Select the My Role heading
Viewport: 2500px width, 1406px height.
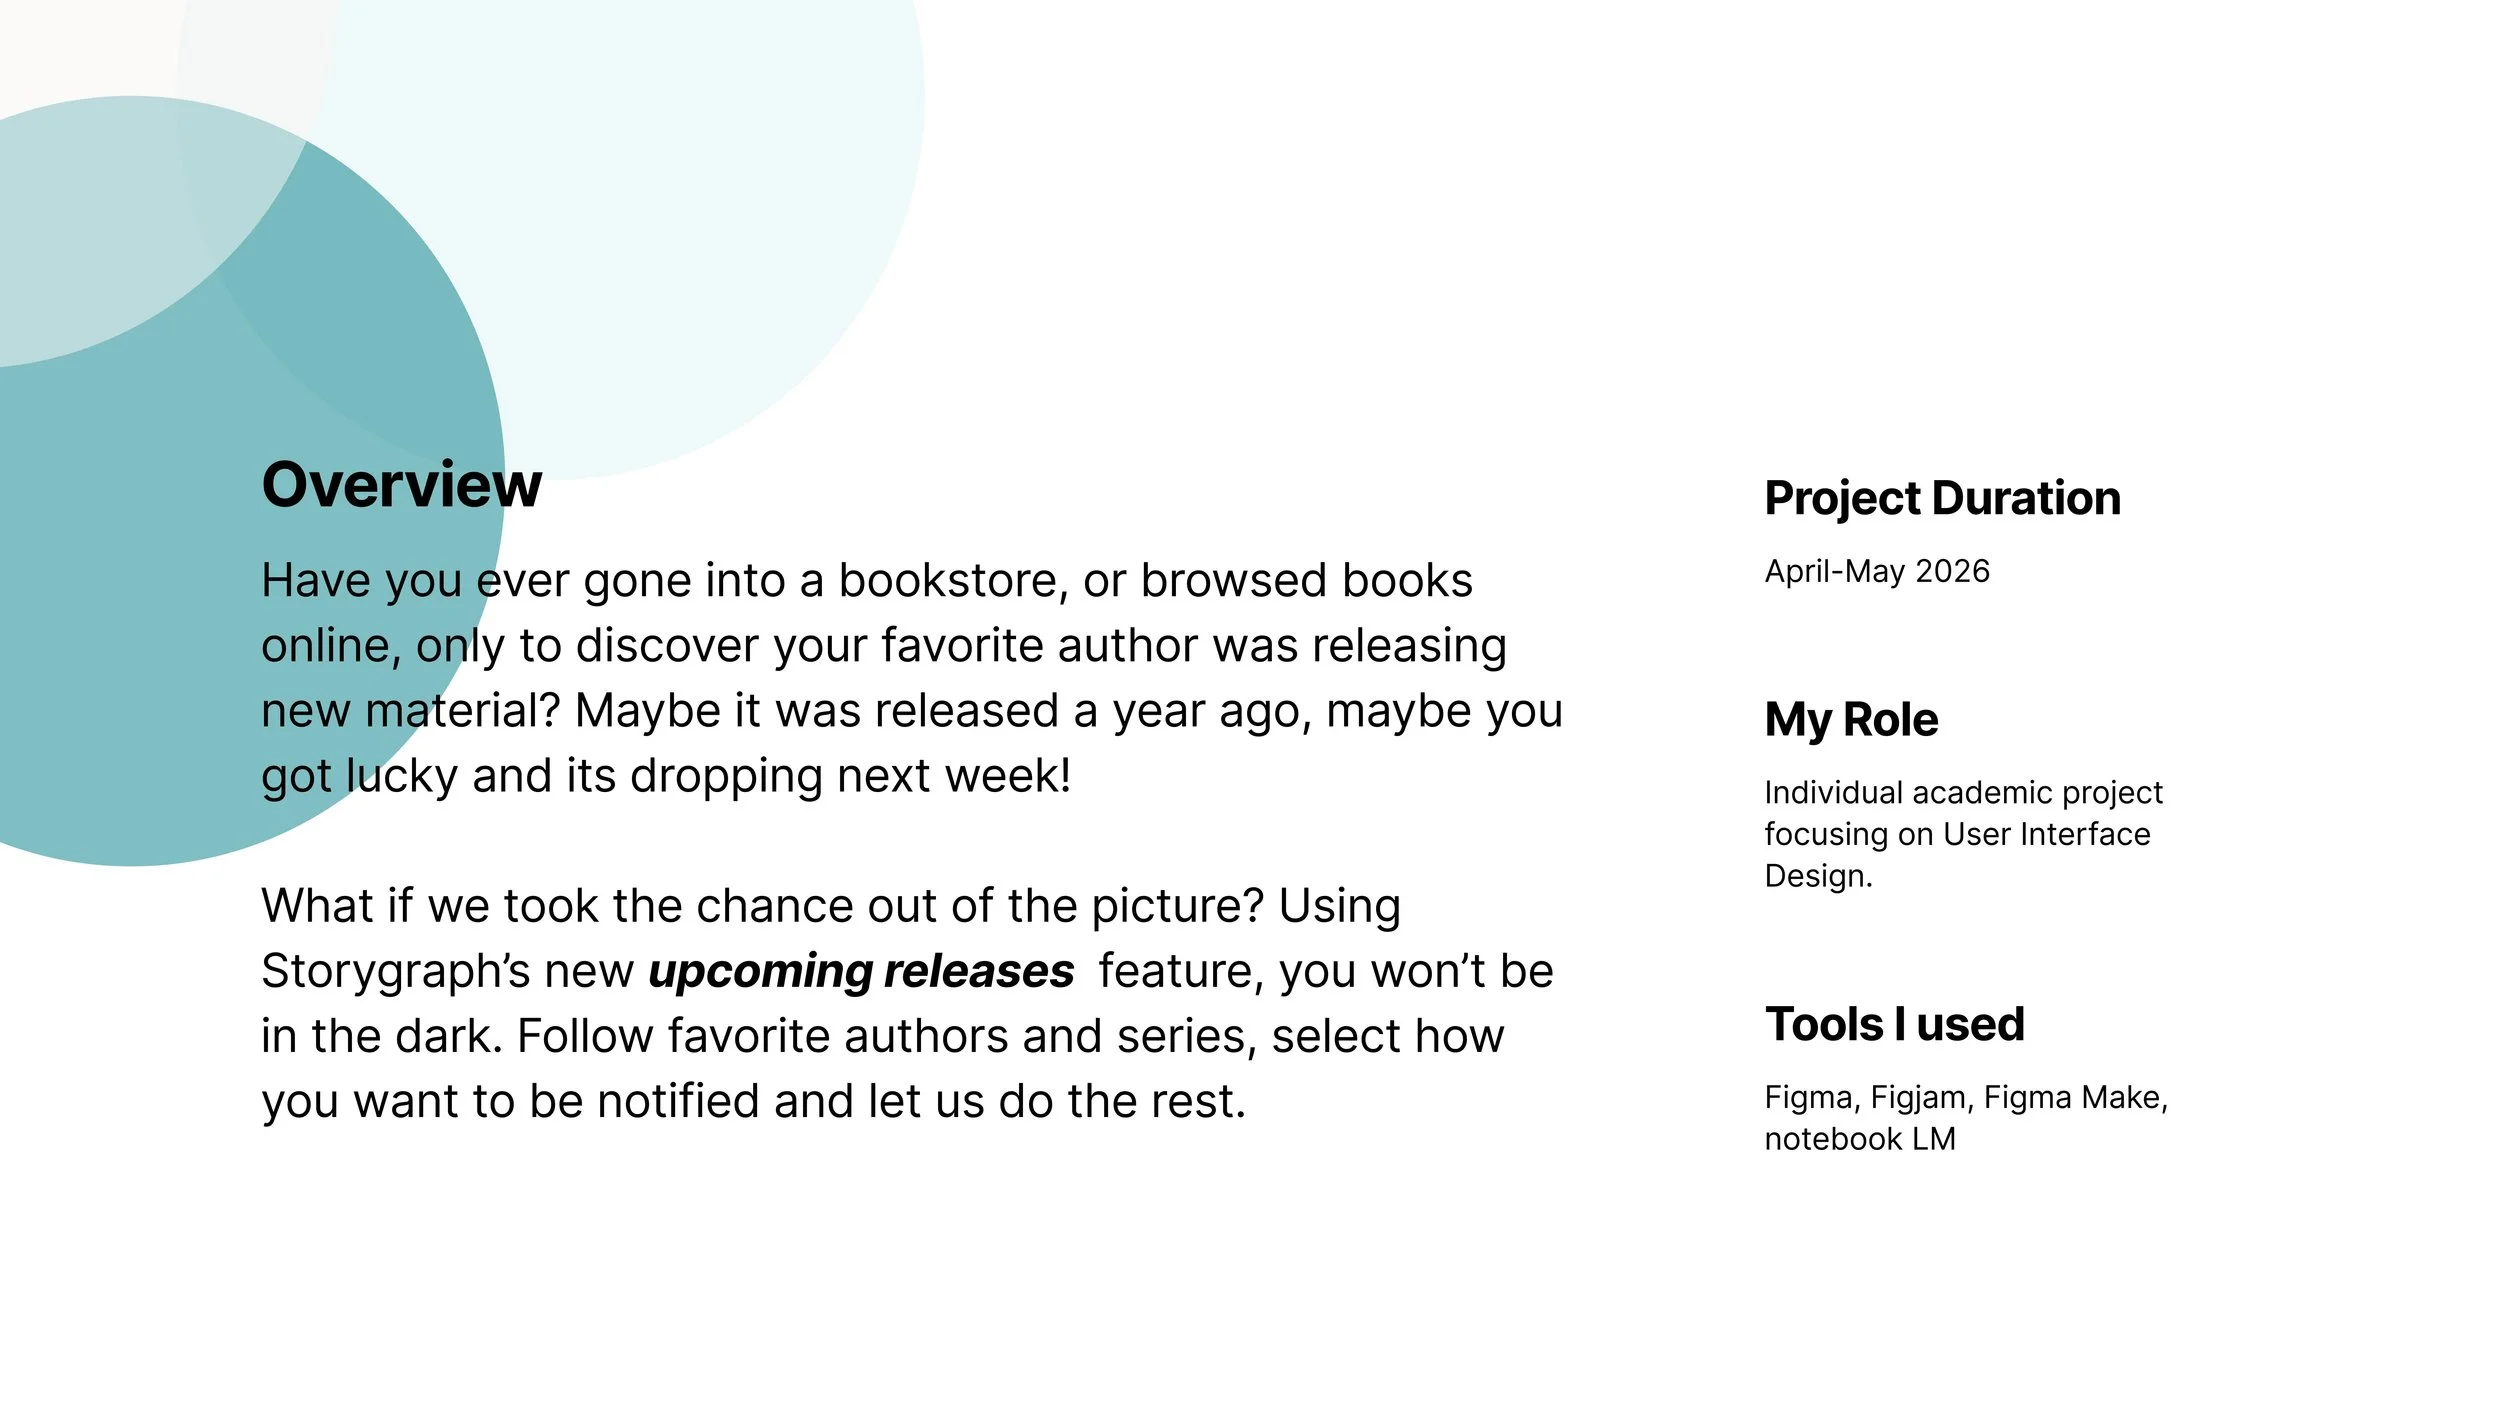coord(1851,720)
